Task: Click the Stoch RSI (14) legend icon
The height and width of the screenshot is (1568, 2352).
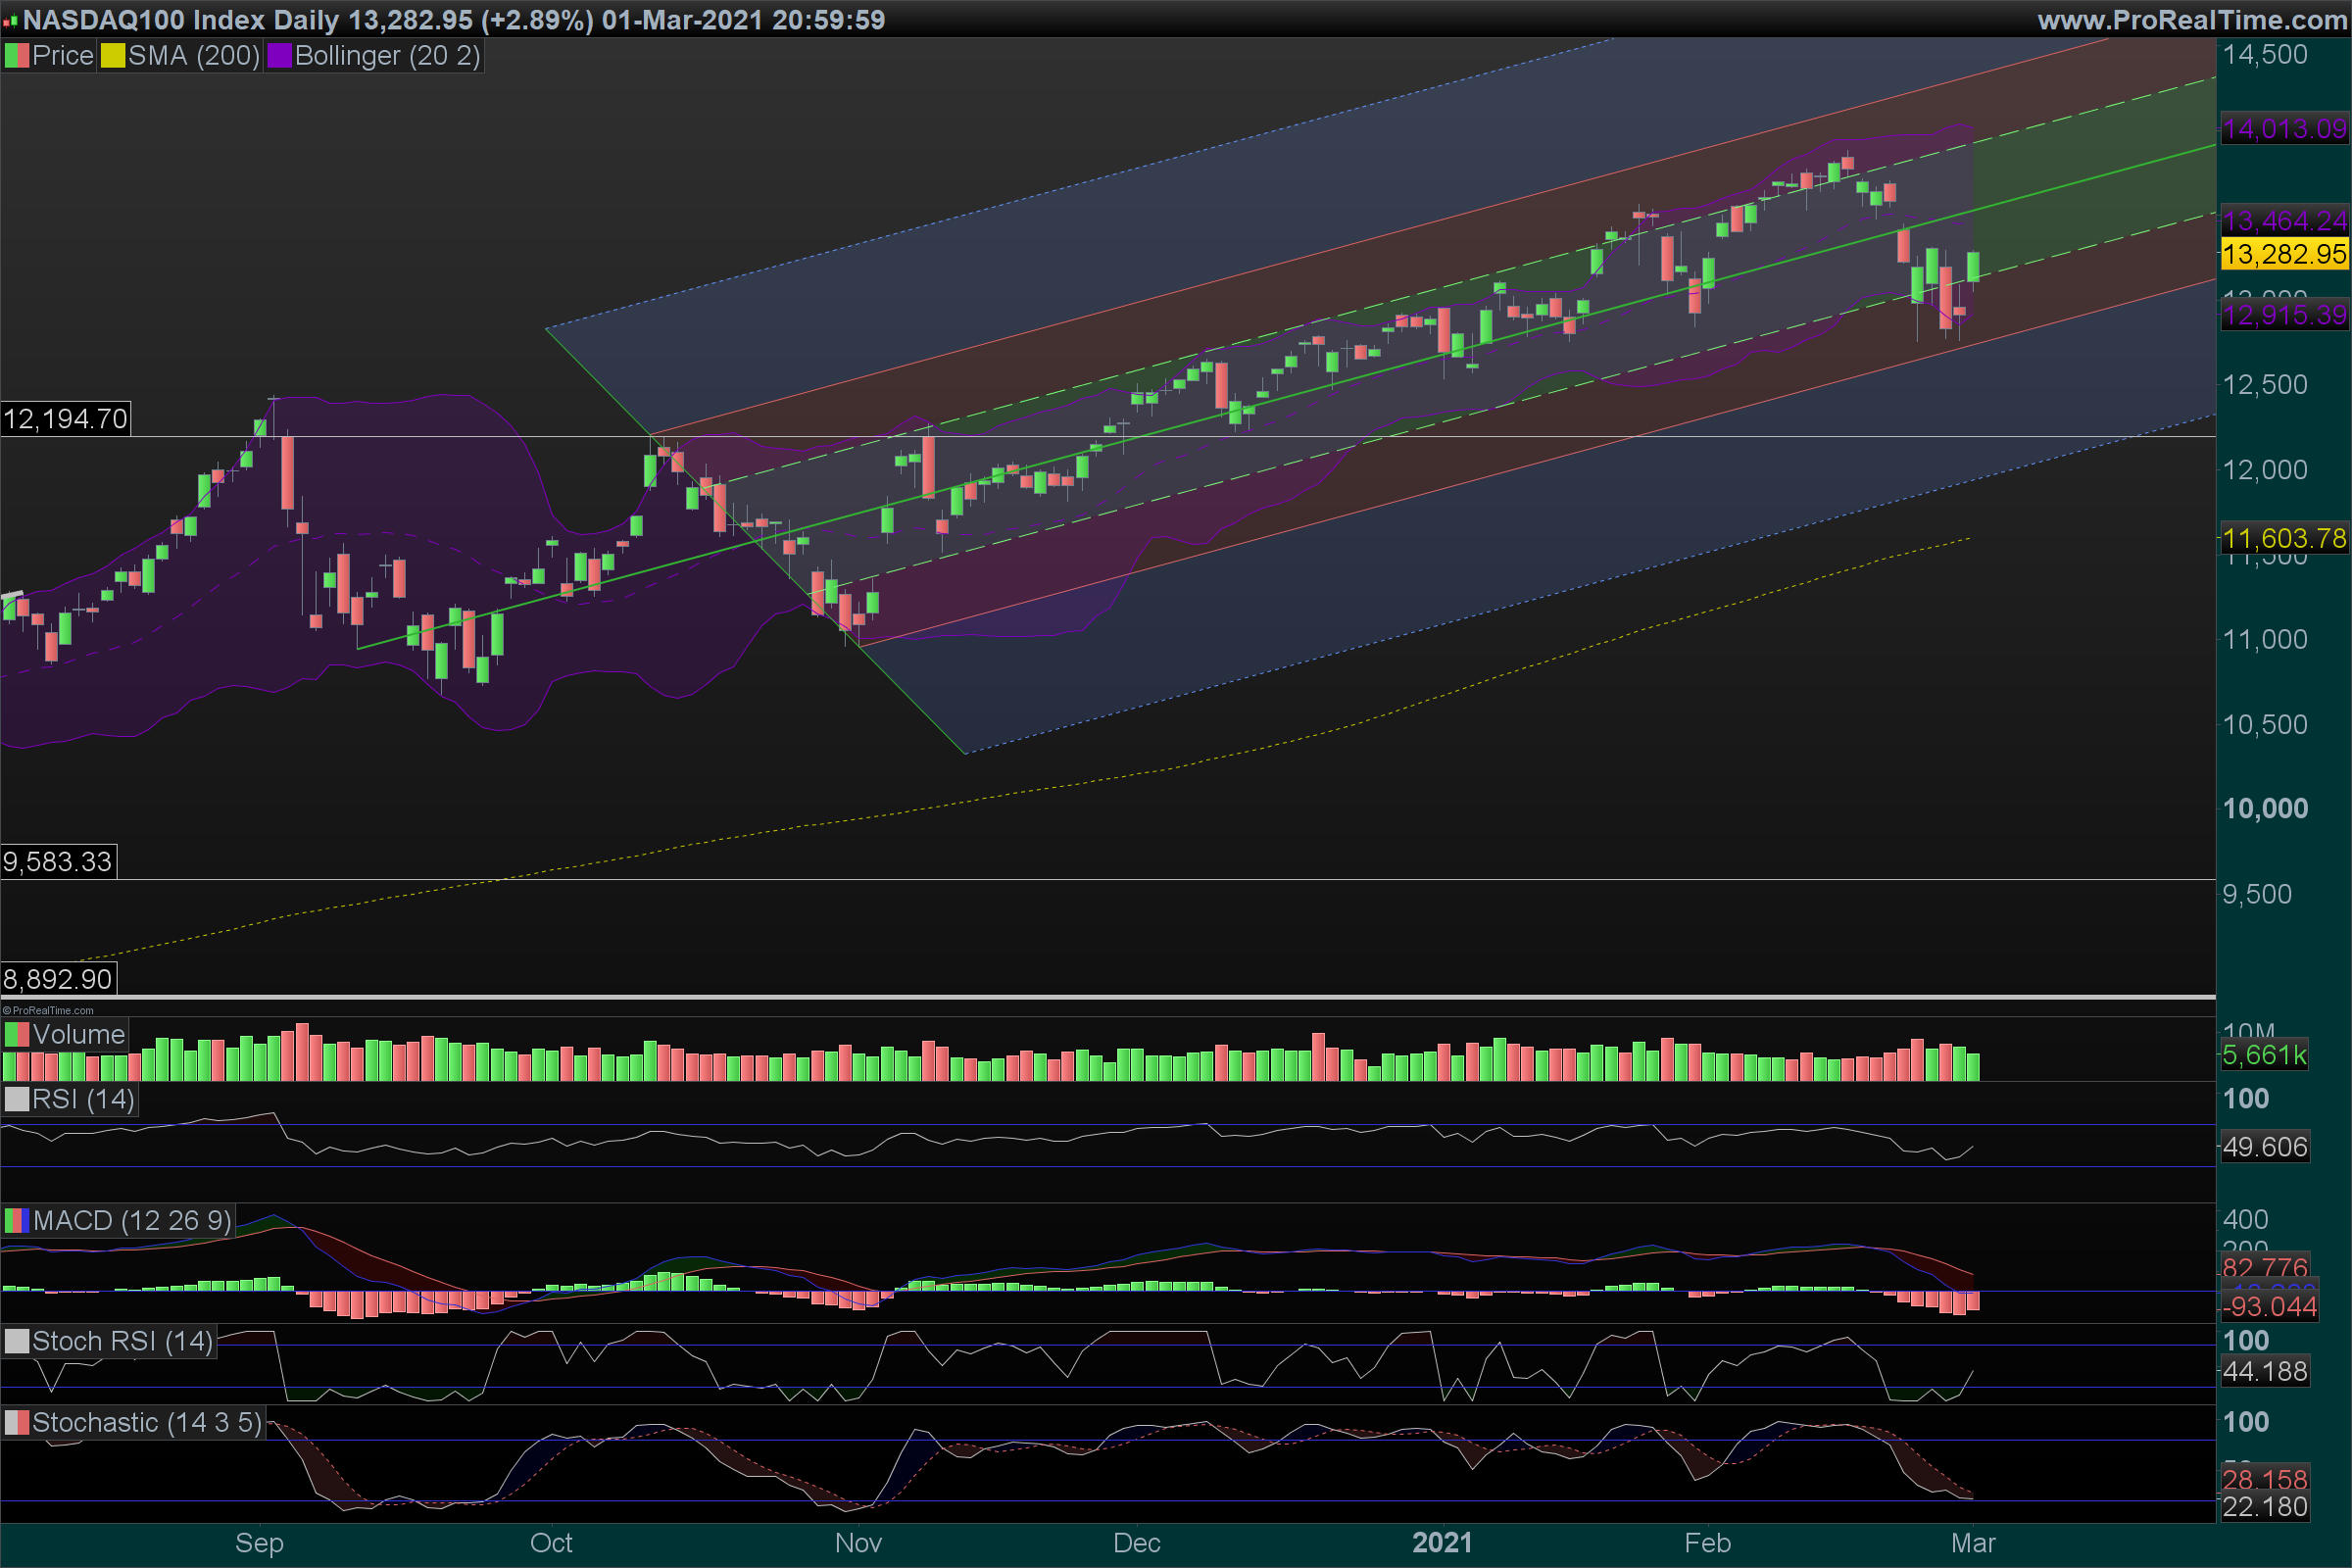Action: tap(17, 1342)
